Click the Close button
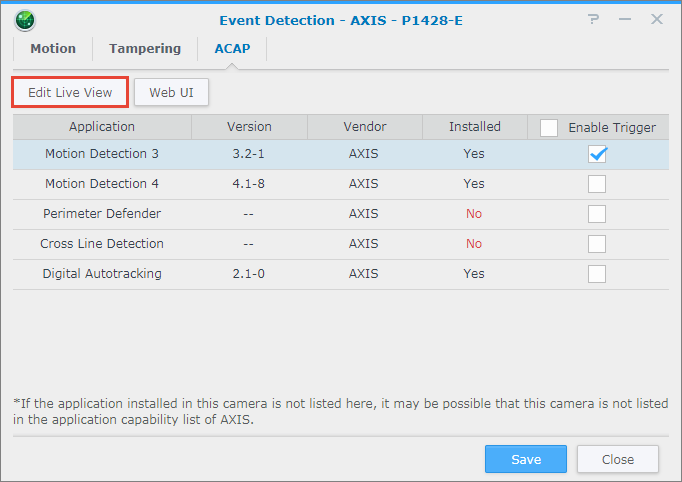This screenshot has width=682, height=482. pos(618,459)
